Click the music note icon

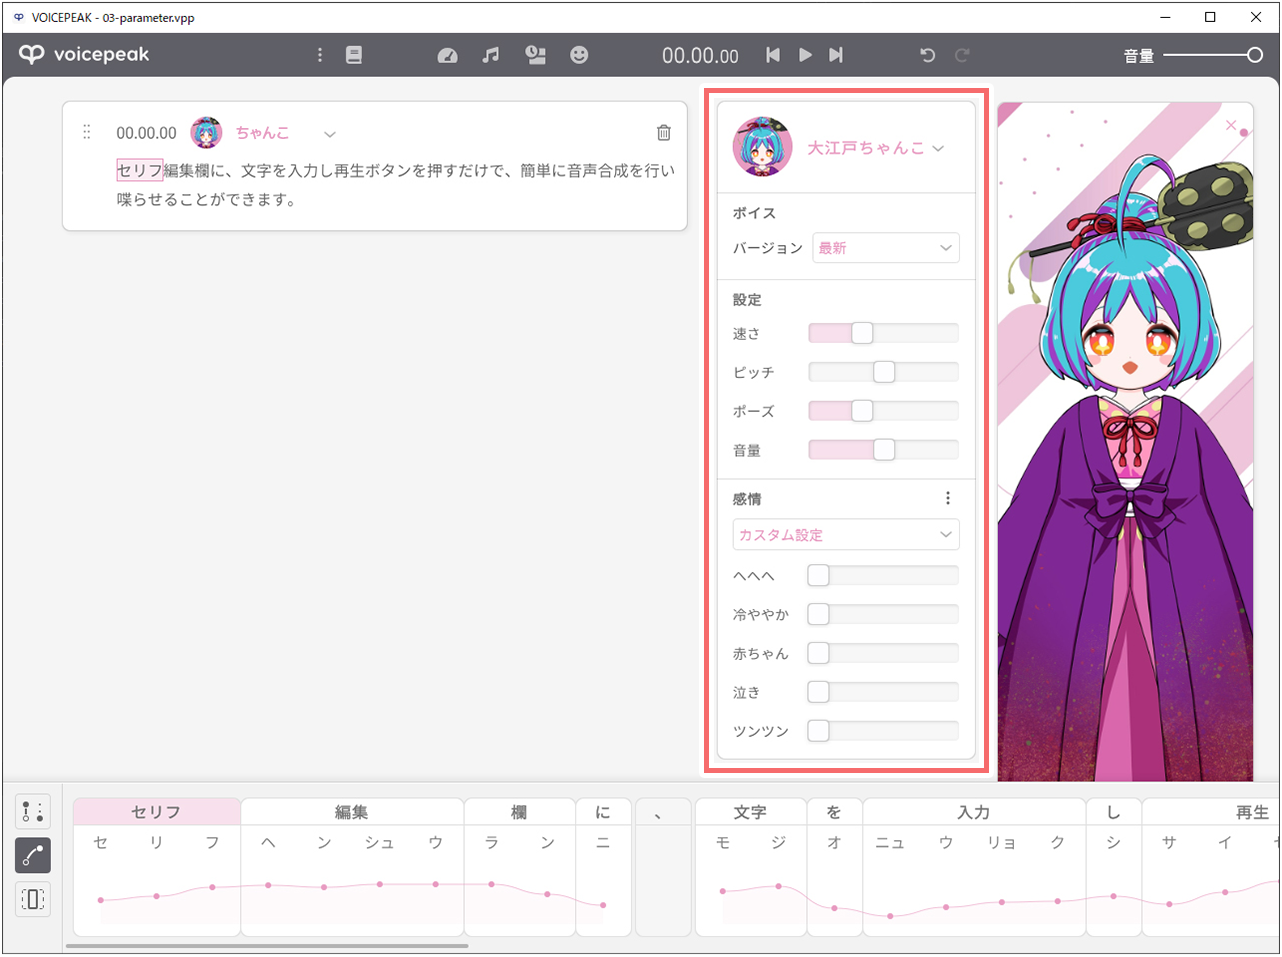tap(491, 55)
